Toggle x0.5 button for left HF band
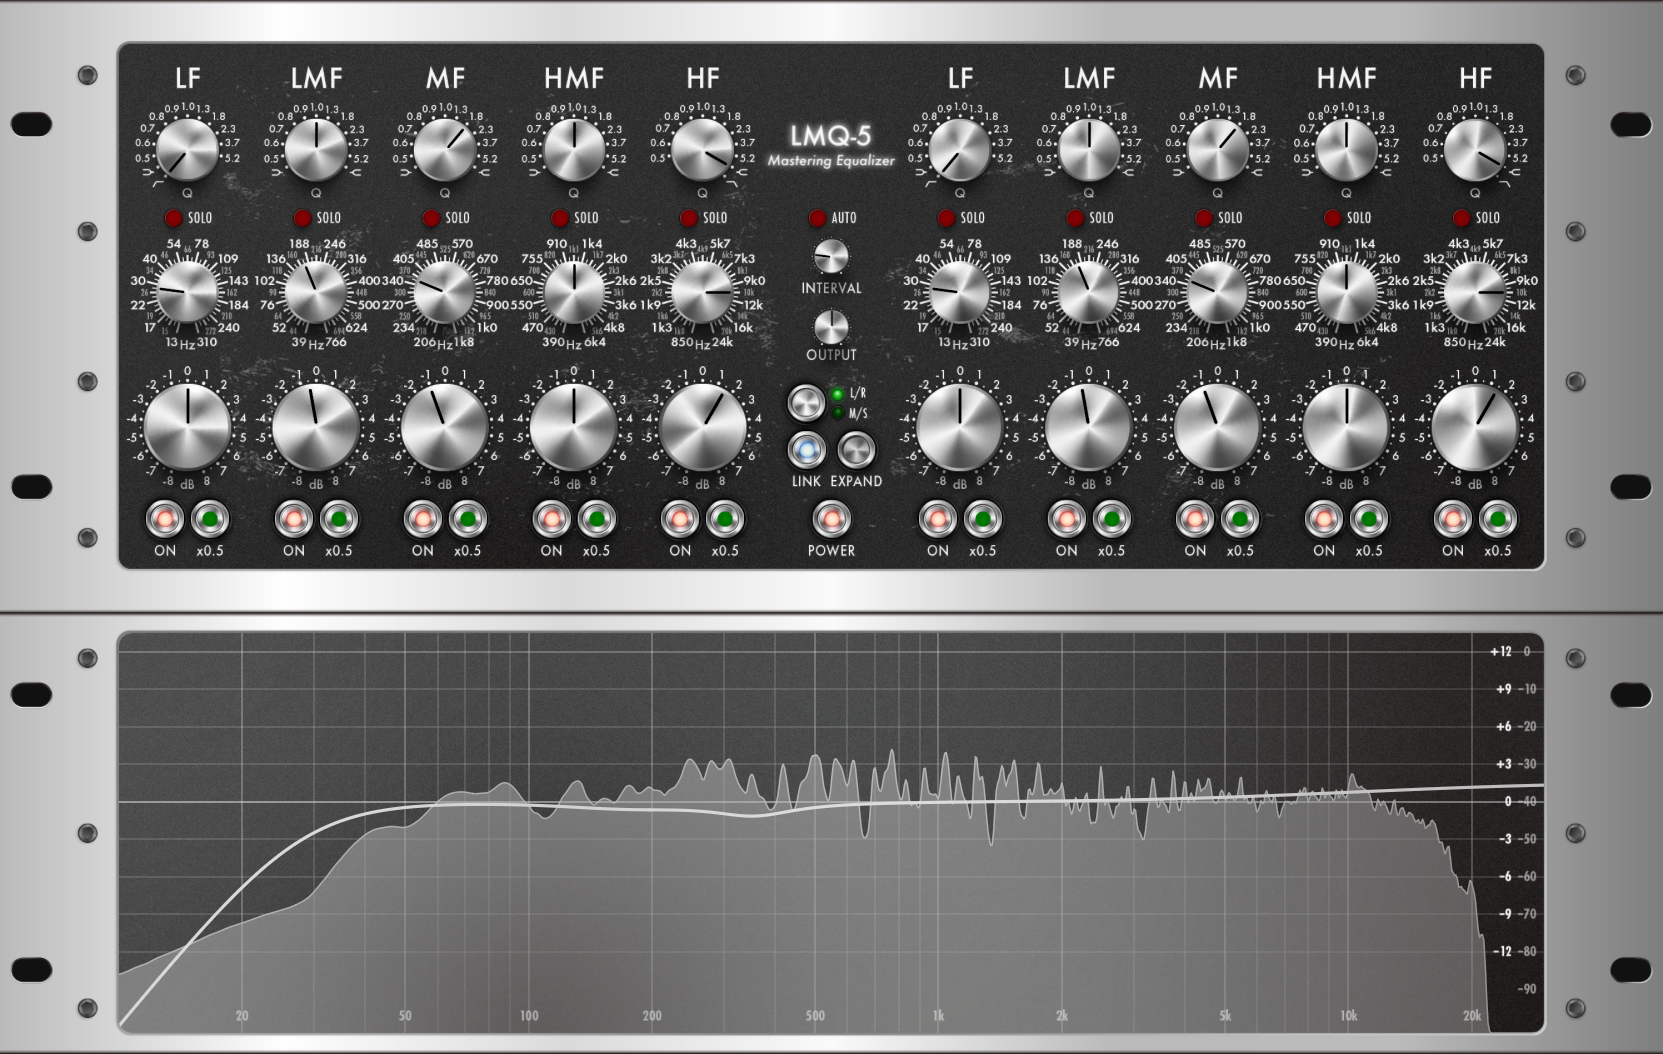 tap(725, 519)
